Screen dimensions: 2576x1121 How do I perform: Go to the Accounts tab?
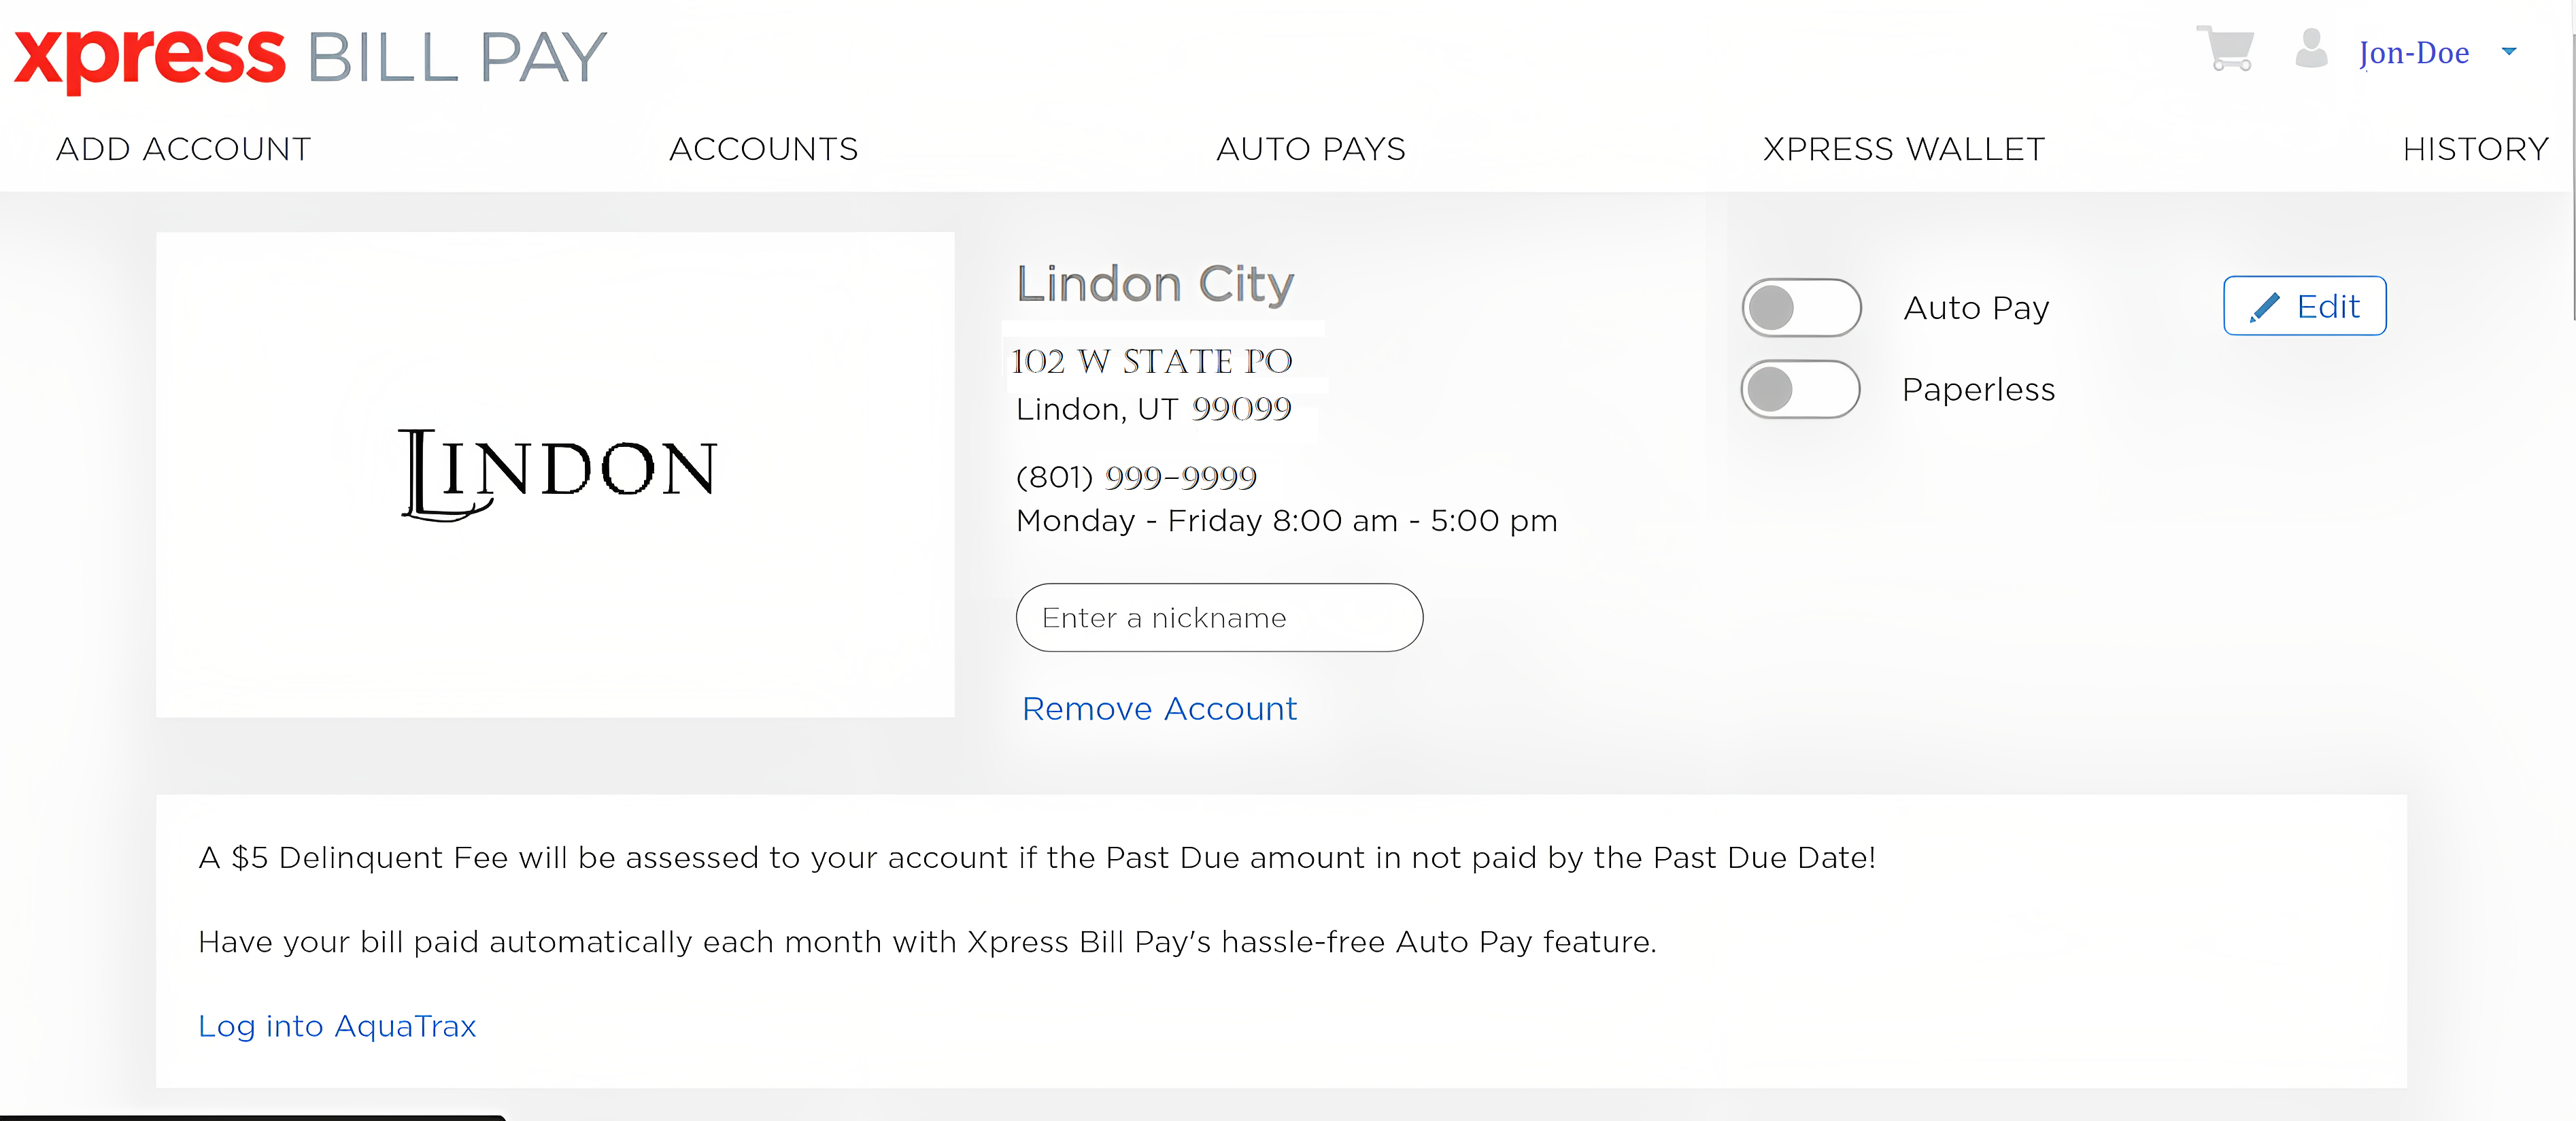763,149
